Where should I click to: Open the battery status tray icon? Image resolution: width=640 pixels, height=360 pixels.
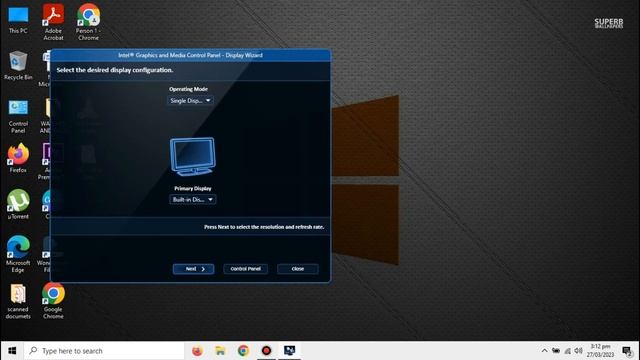556,351
